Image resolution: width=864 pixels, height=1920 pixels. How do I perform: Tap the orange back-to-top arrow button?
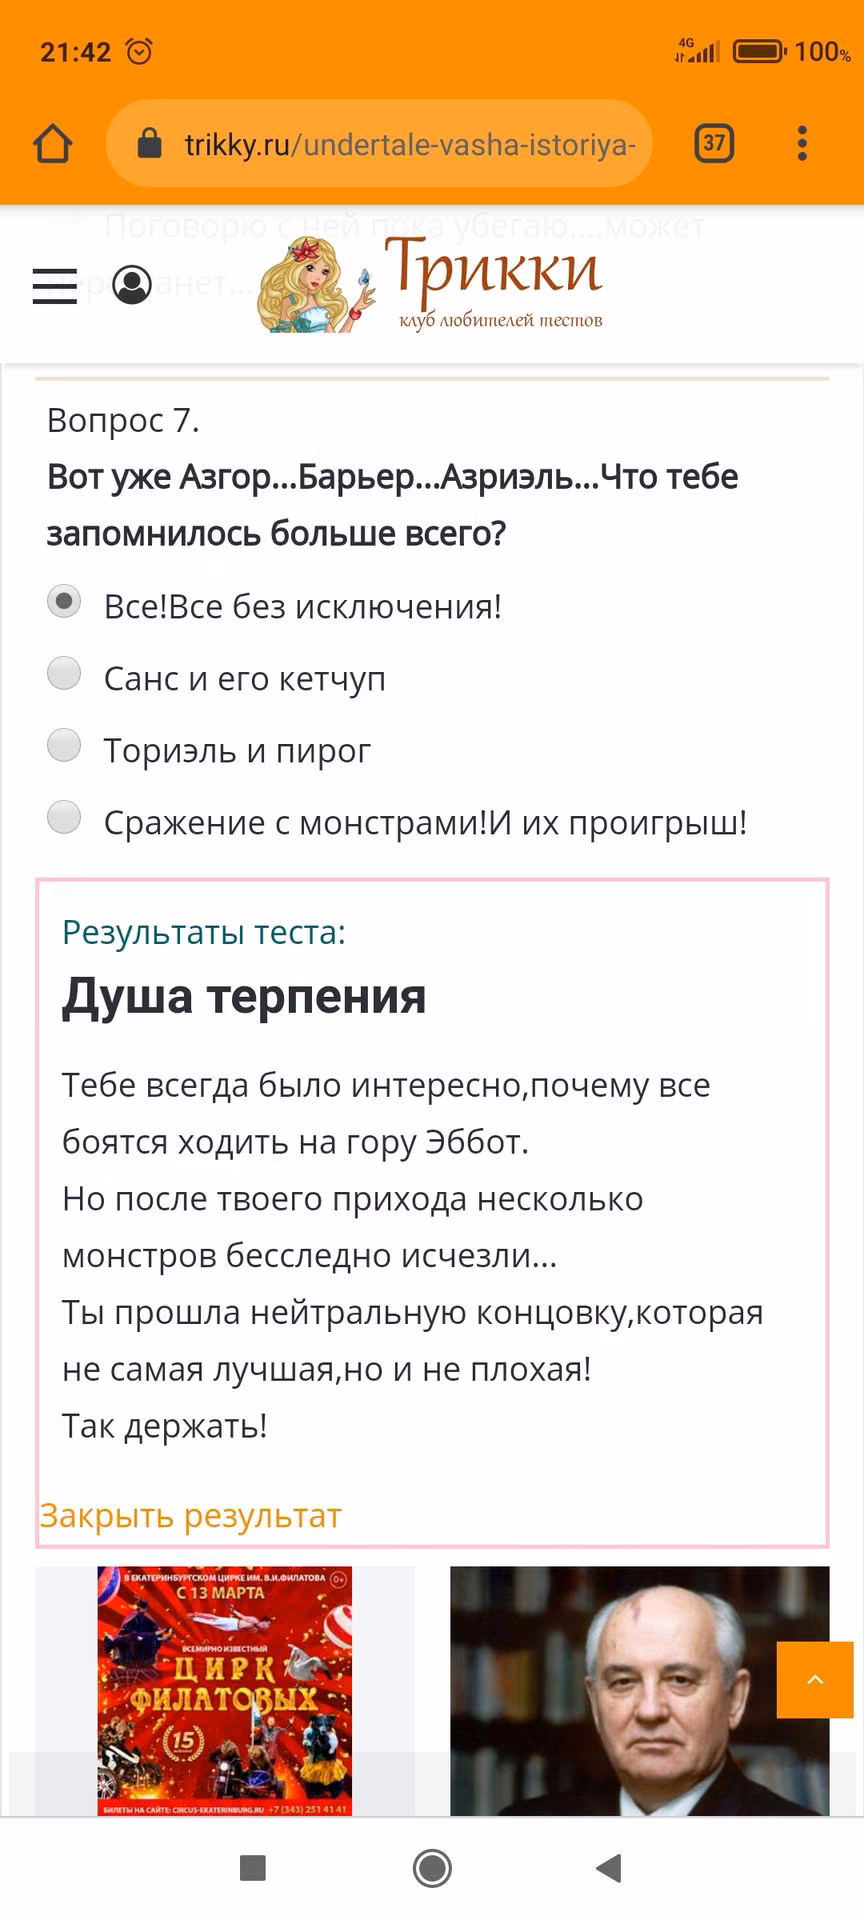[x=815, y=1679]
